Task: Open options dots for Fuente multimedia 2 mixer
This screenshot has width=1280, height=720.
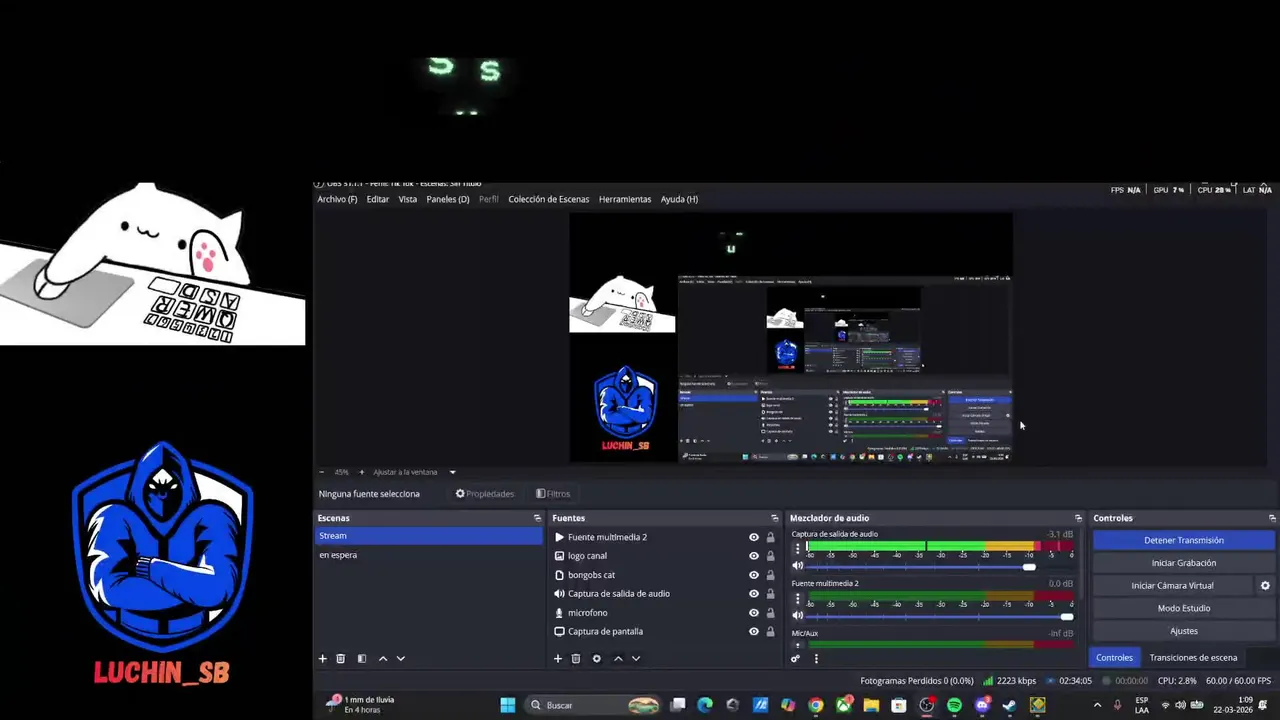Action: pyautogui.click(x=798, y=599)
